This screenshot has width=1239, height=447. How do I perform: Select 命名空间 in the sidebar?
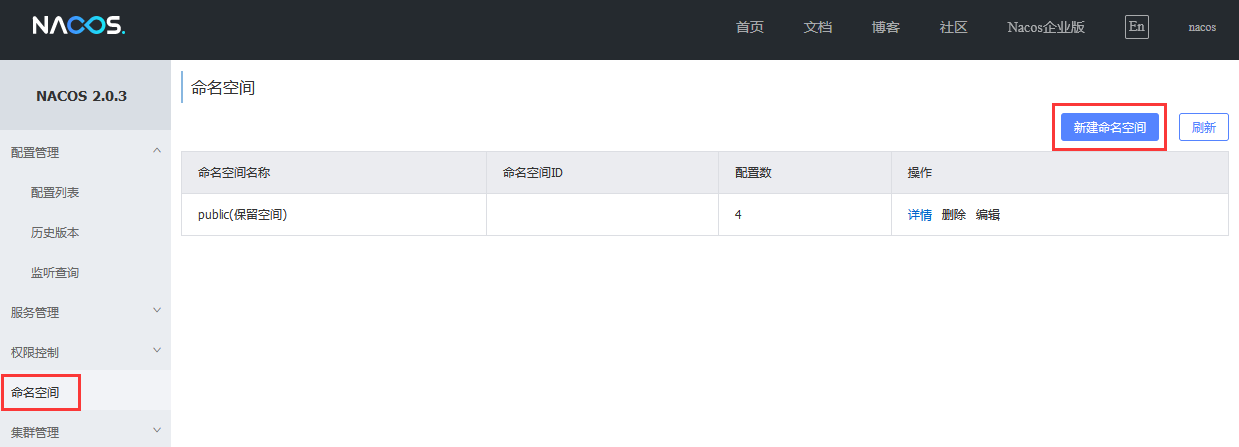(x=35, y=392)
